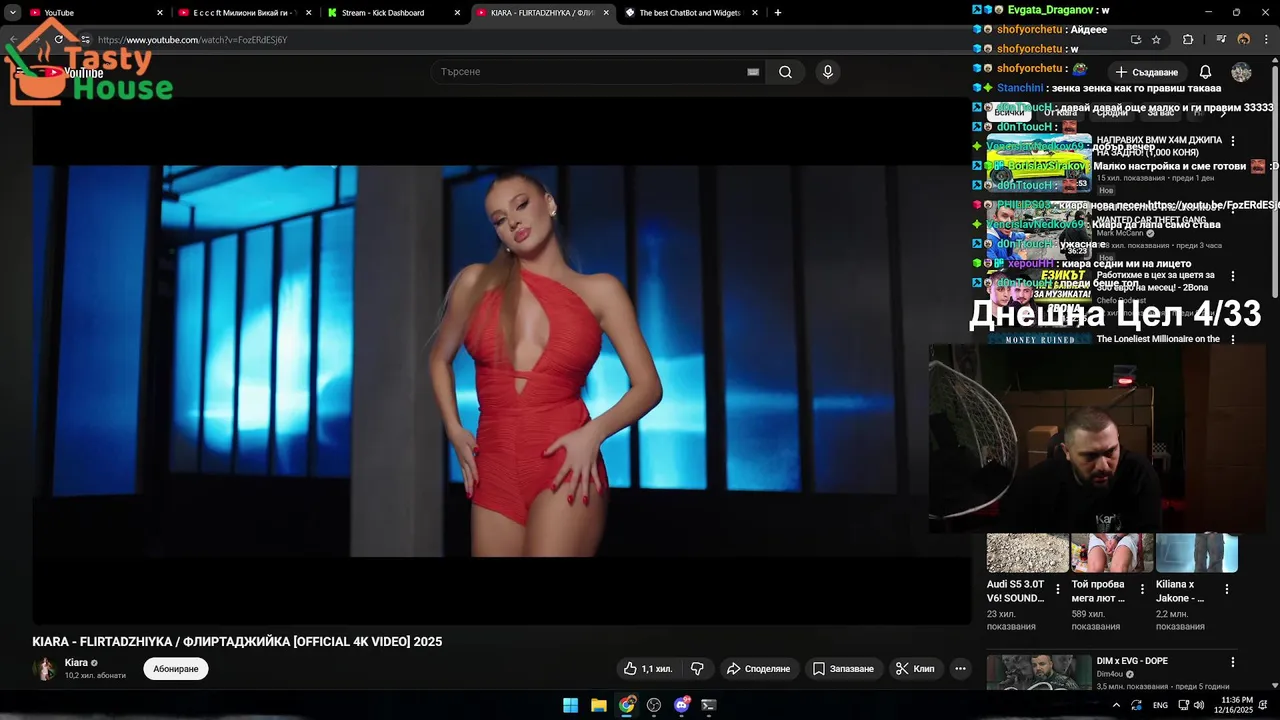Click the Chrome icon in taskbar
1280x720 pixels.
(x=626, y=705)
